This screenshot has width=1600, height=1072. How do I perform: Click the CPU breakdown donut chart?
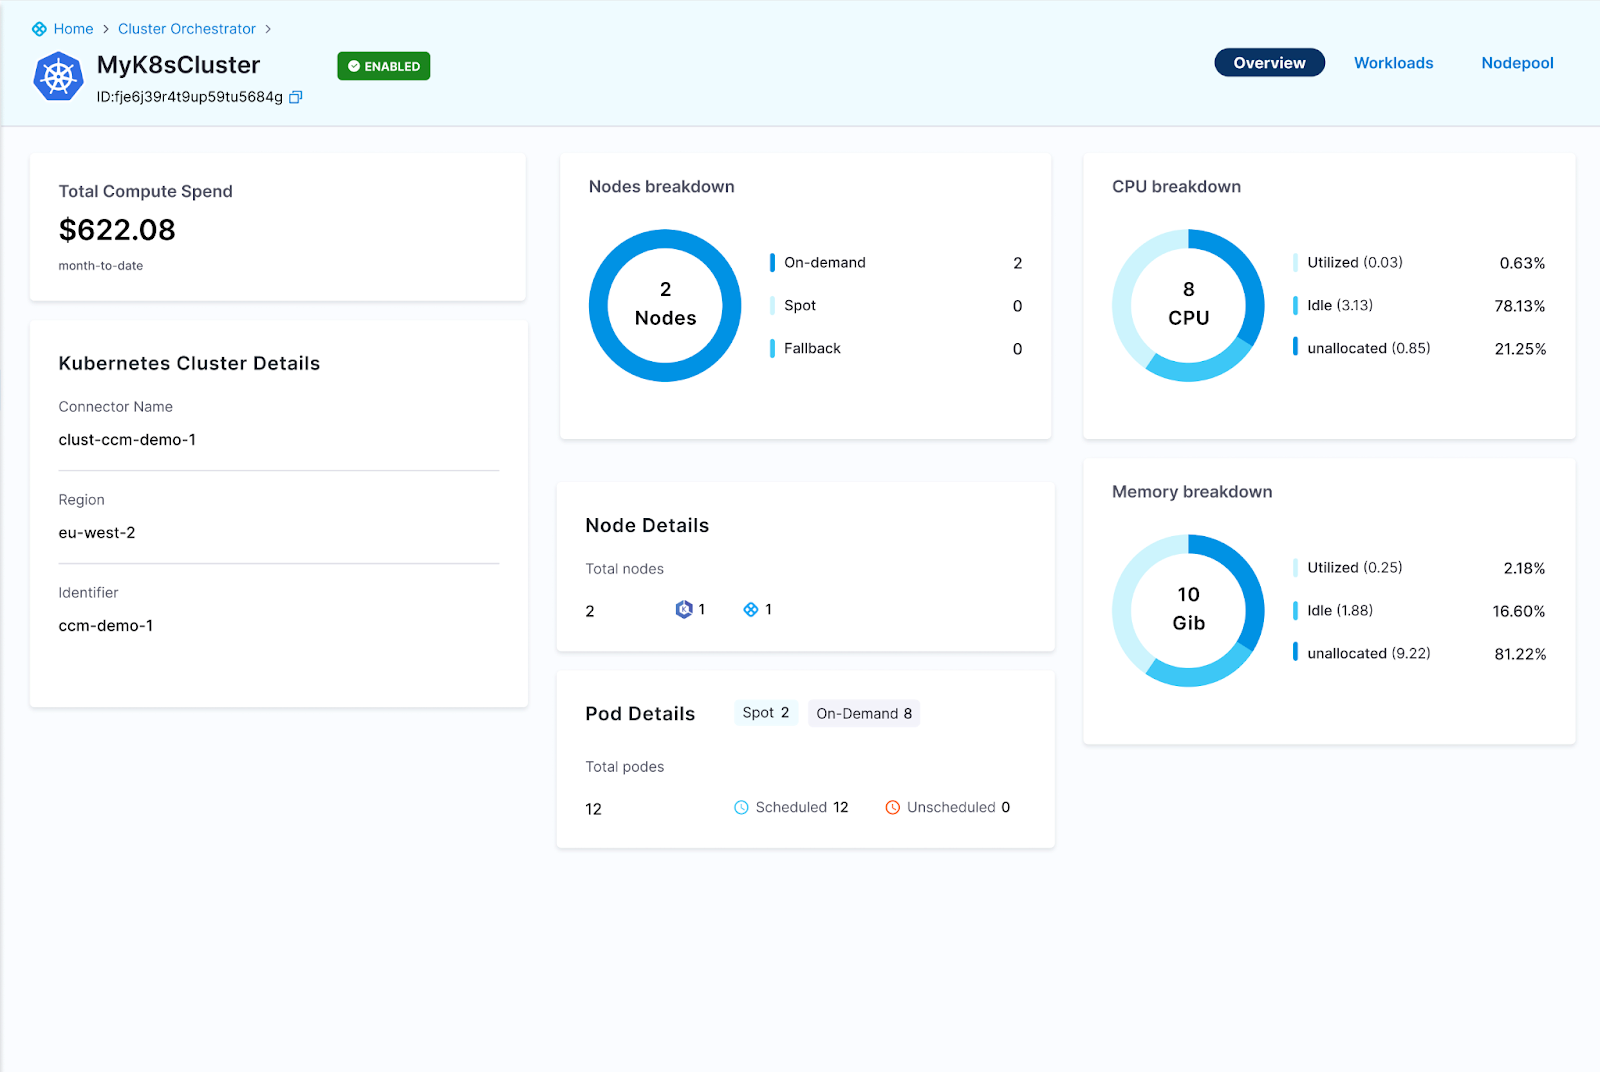click(x=1188, y=305)
